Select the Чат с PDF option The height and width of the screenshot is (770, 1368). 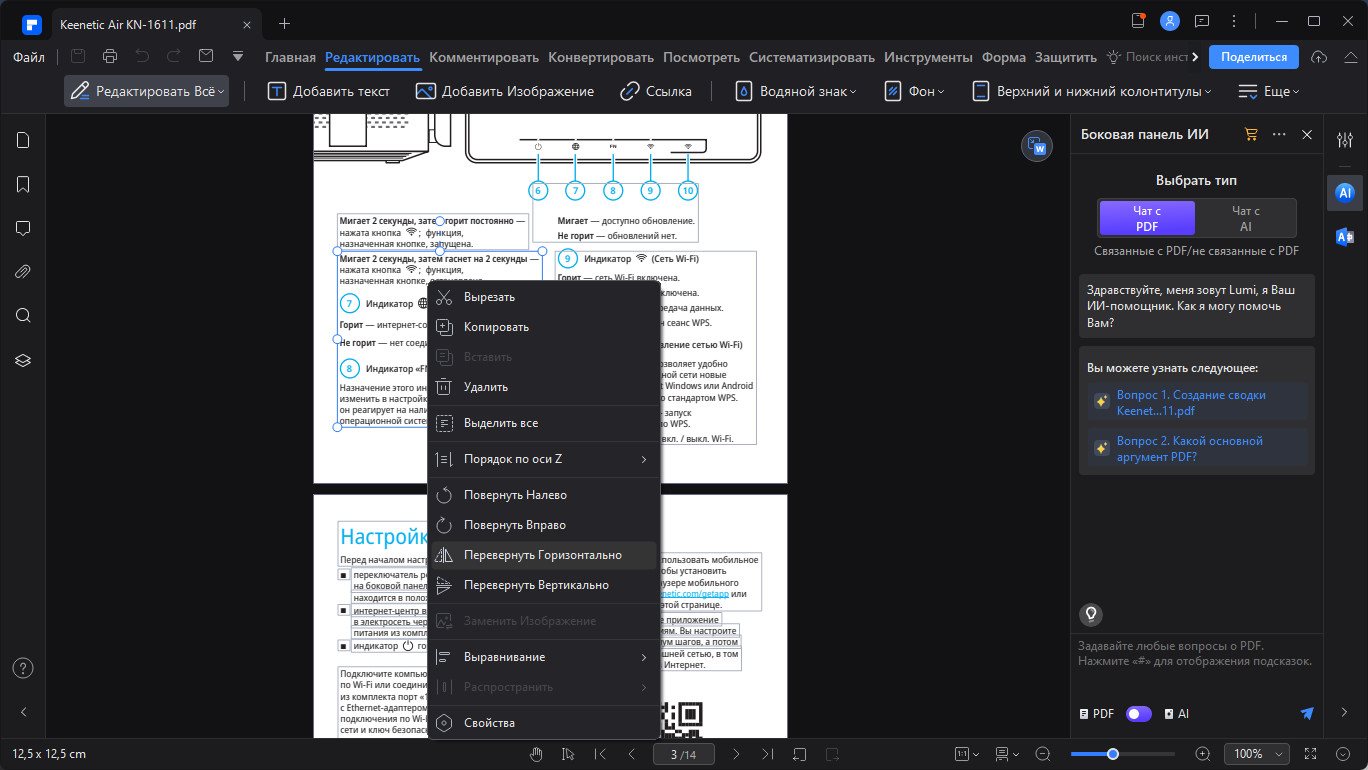[x=1147, y=218]
